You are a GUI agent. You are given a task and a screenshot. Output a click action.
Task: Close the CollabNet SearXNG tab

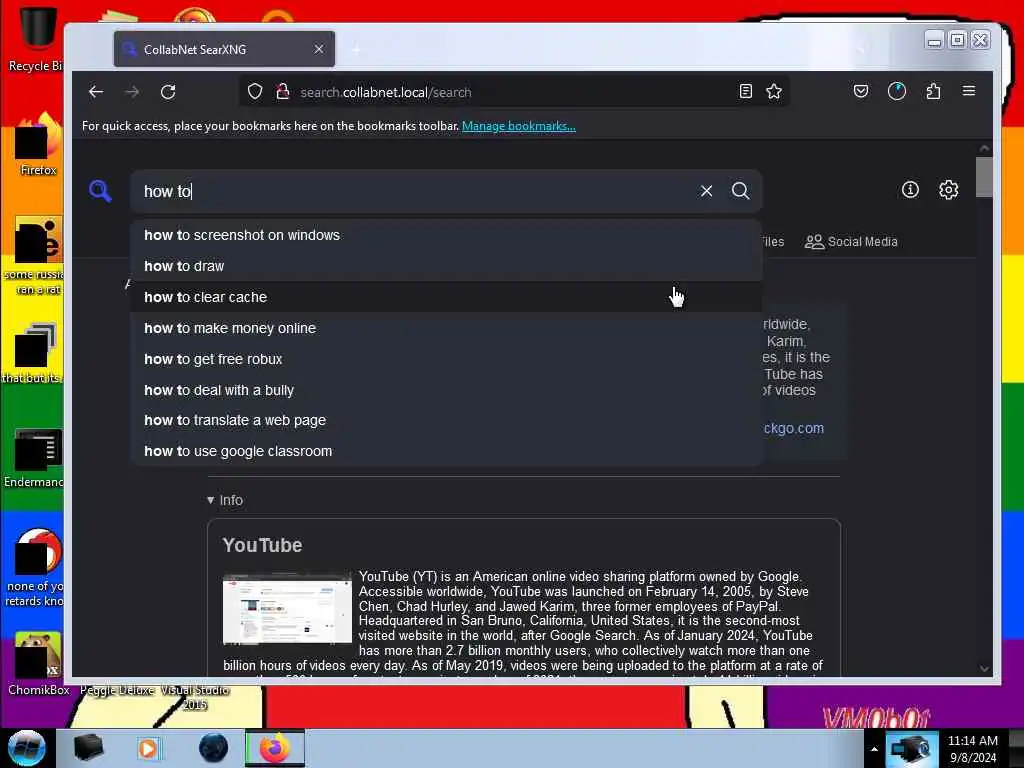(319, 49)
